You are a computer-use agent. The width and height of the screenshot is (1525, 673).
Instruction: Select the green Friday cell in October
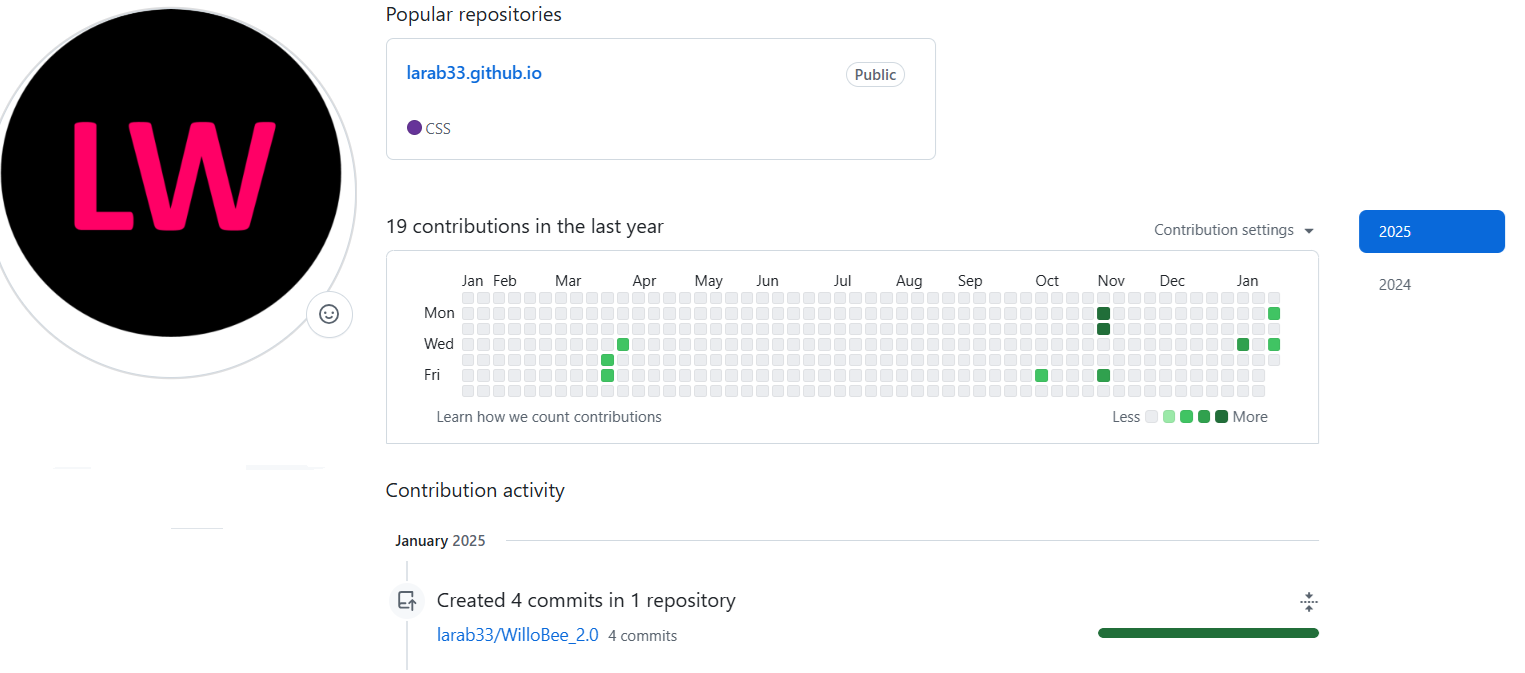[x=1041, y=375]
